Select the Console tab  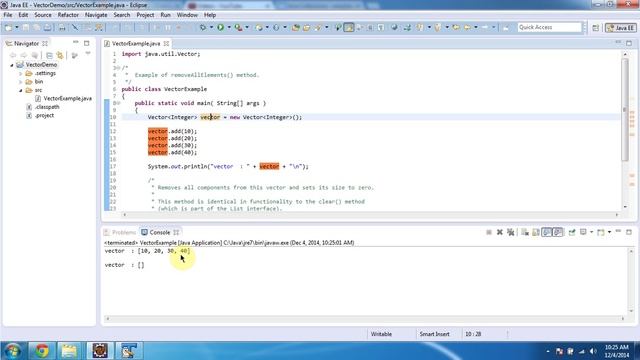[160, 232]
